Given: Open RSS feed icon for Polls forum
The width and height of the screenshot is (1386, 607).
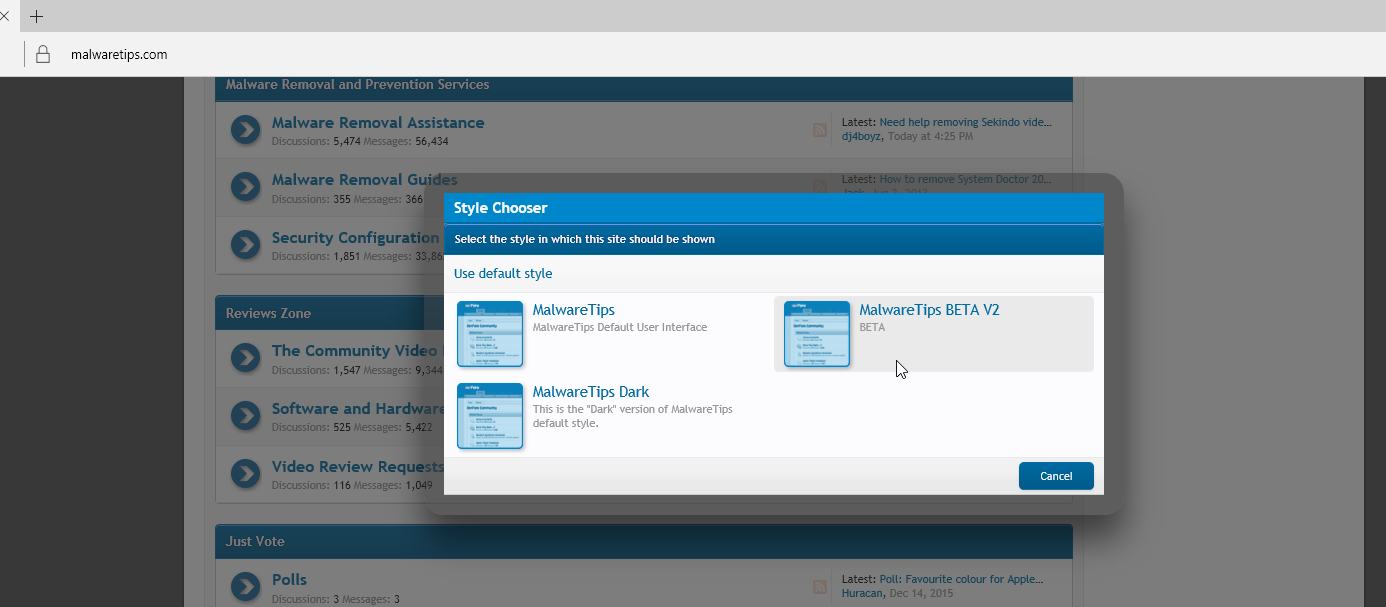Looking at the screenshot, I should click(819, 587).
